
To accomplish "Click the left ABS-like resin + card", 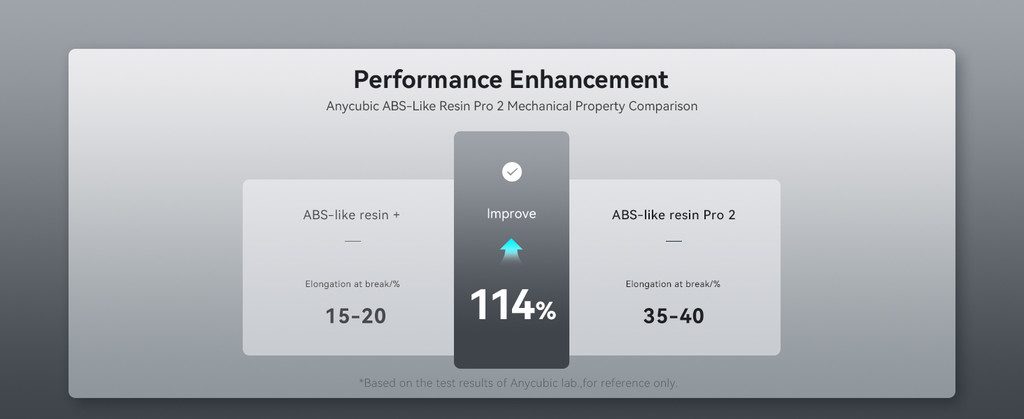I will pyautogui.click(x=349, y=268).
